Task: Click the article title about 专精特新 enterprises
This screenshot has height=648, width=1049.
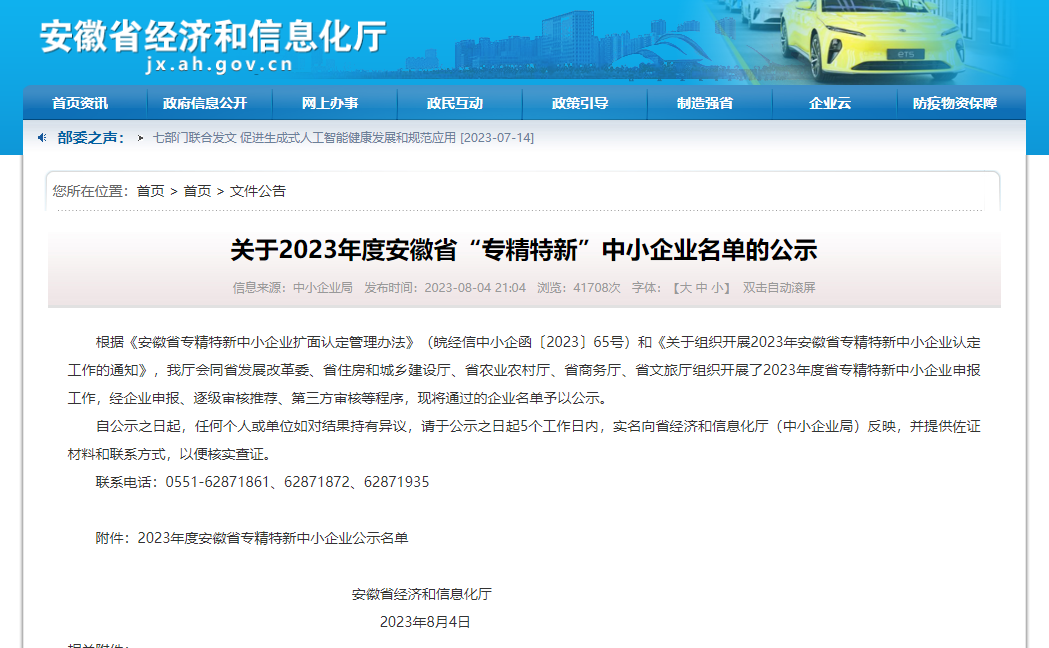Action: [x=524, y=250]
